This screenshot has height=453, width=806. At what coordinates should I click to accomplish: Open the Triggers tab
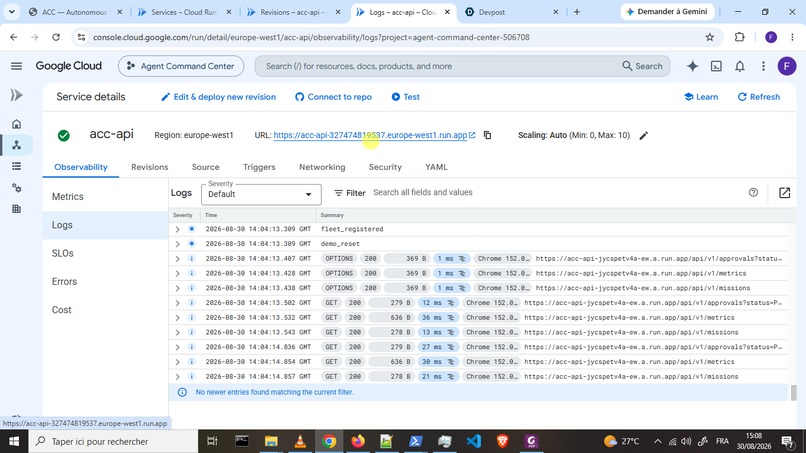pos(259,167)
